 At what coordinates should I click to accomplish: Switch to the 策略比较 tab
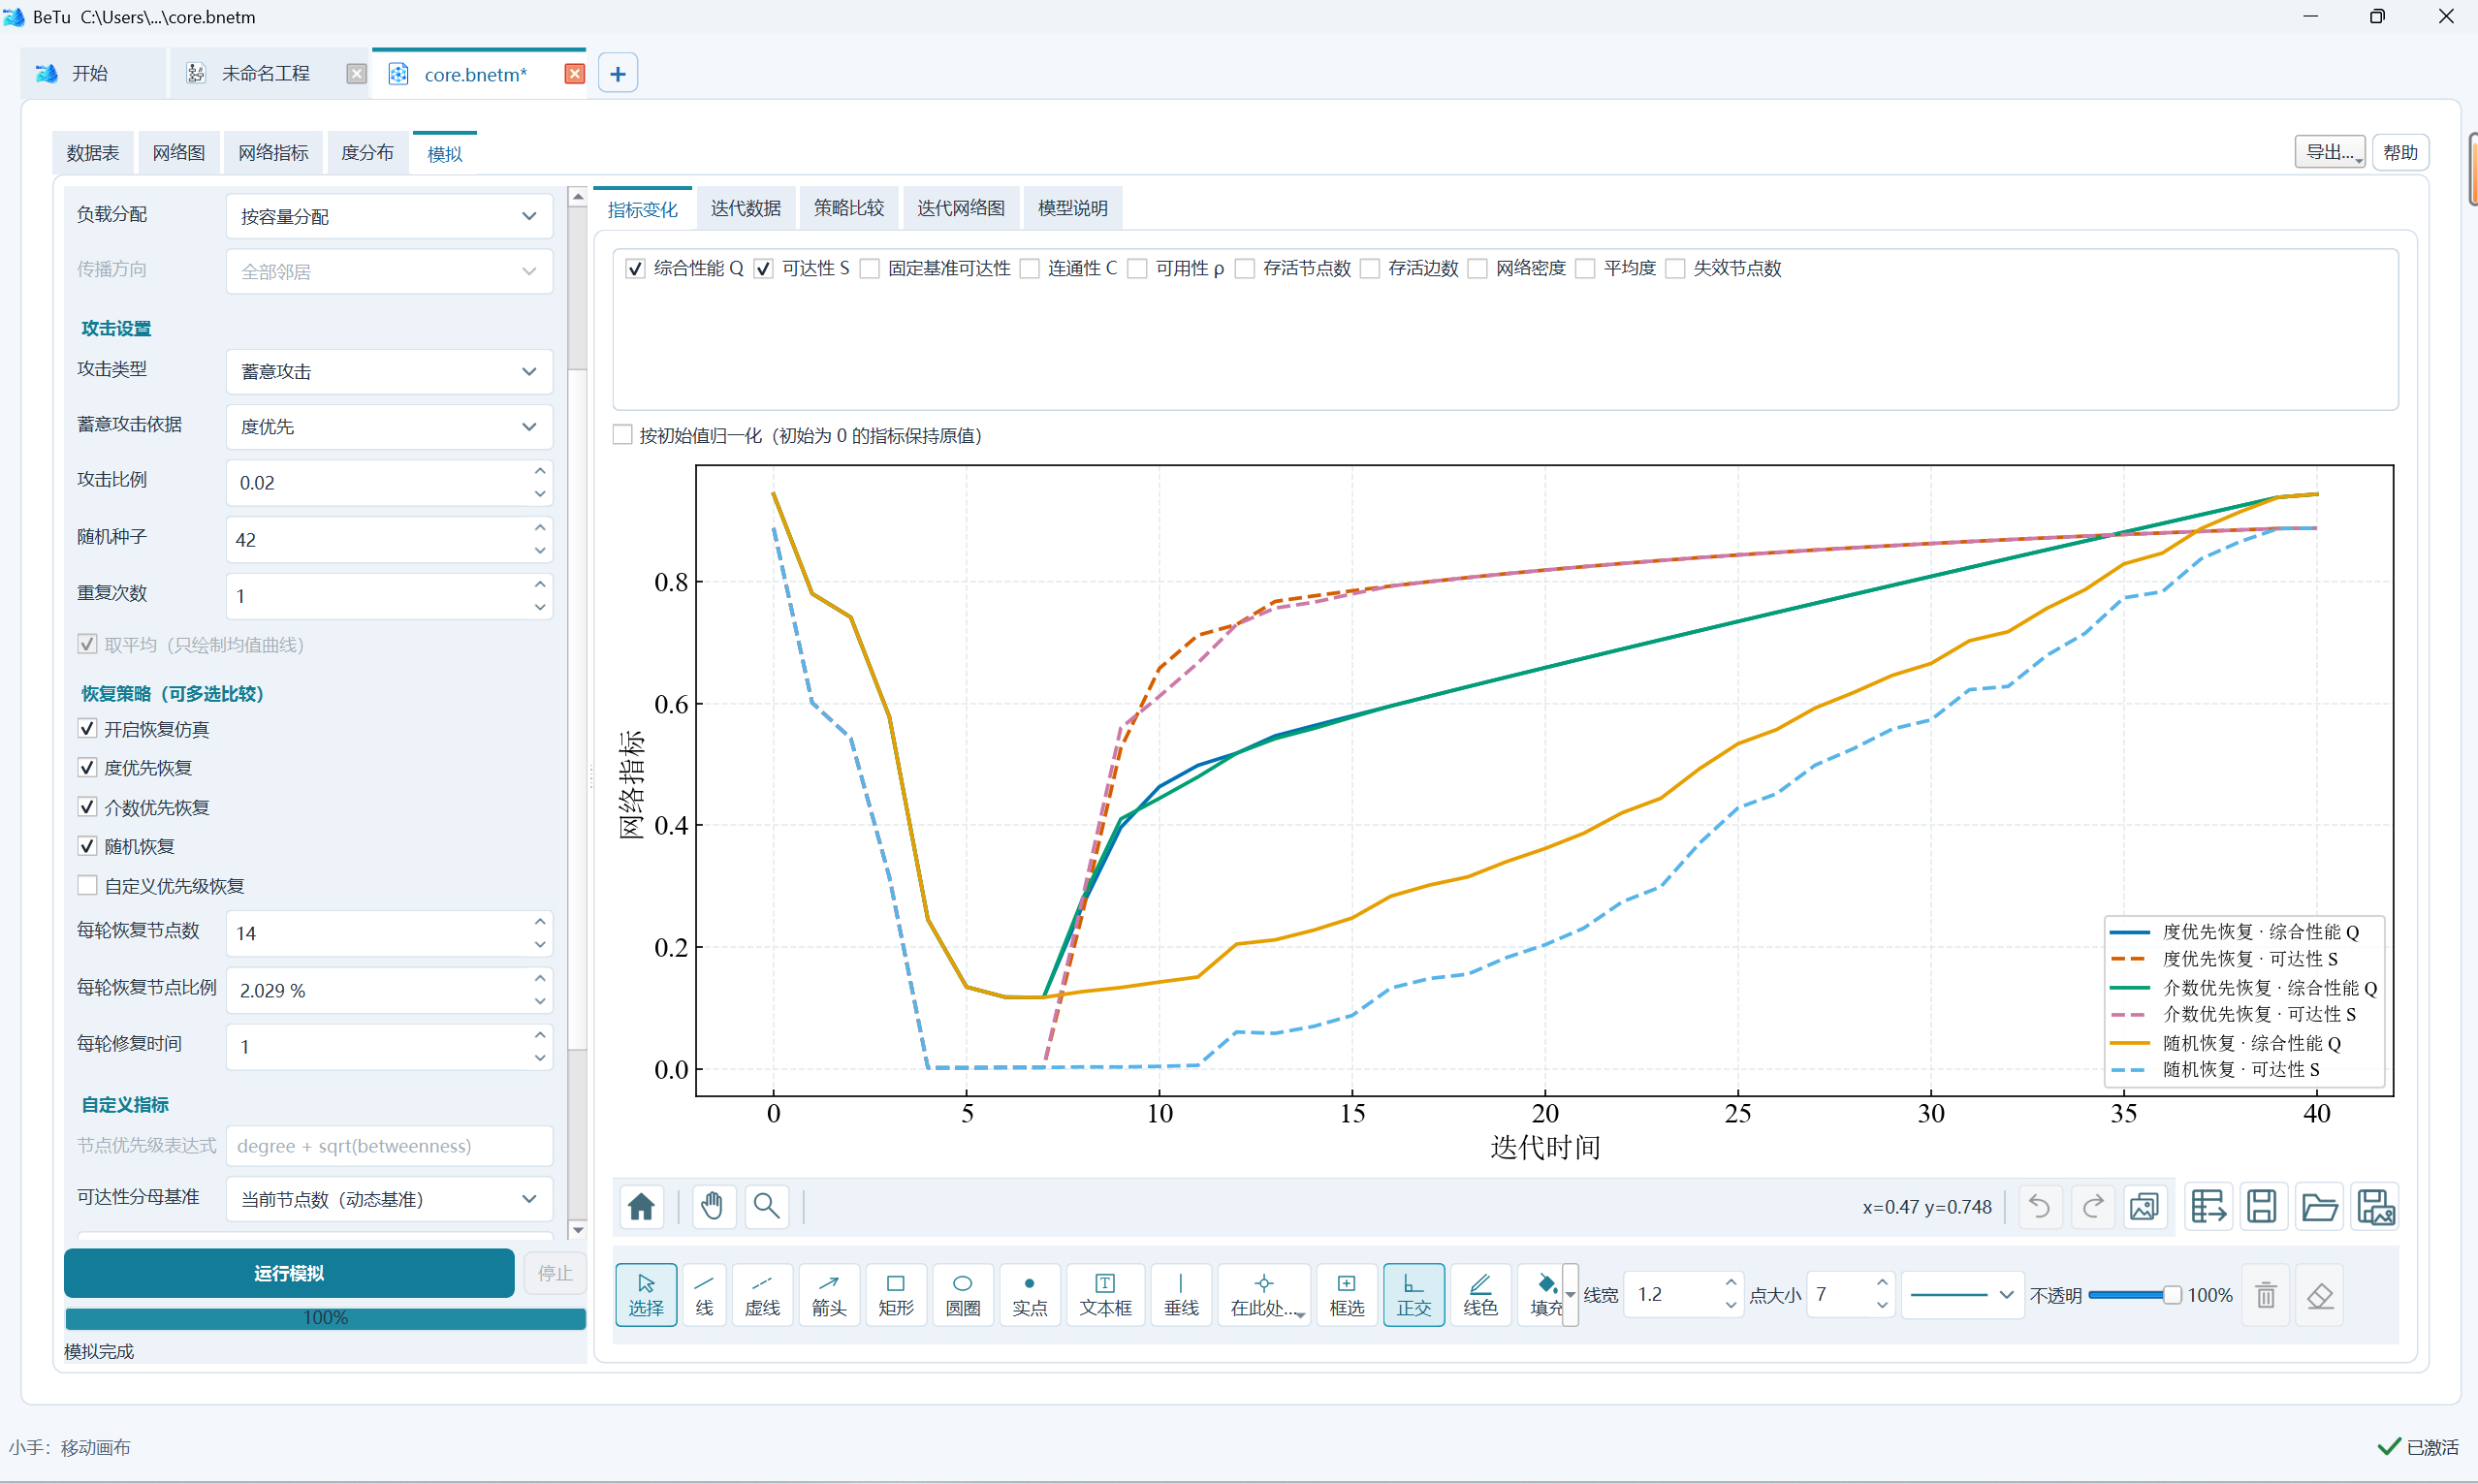pyautogui.click(x=848, y=208)
